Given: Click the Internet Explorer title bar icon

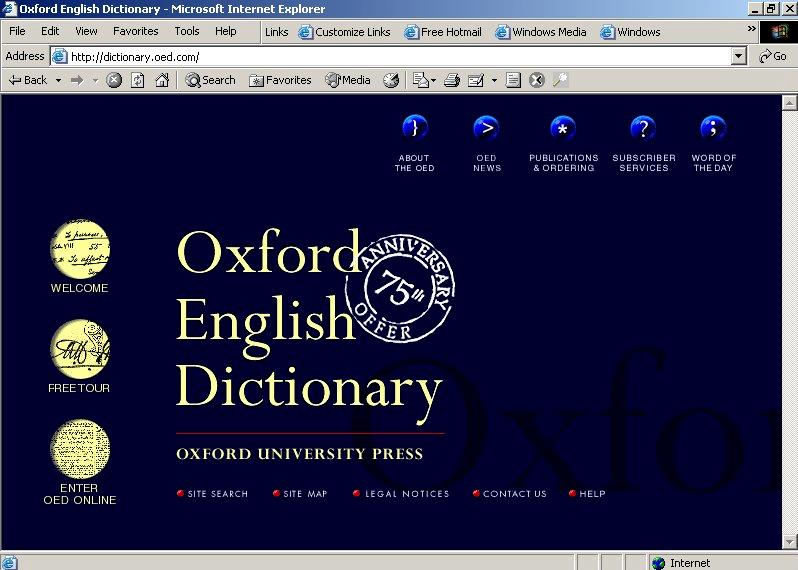Looking at the screenshot, I should (x=10, y=9).
